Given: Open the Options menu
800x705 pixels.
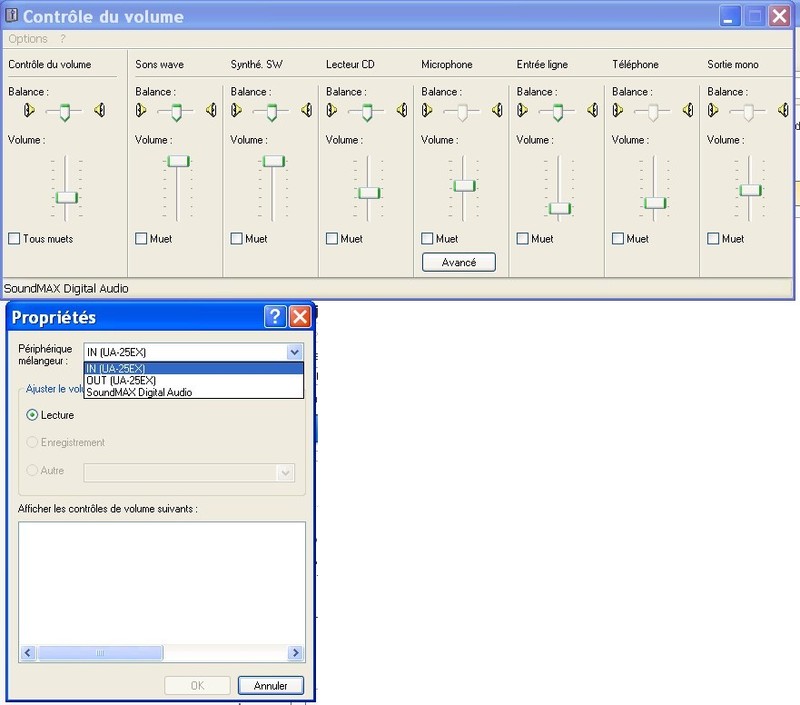Looking at the screenshot, I should coord(28,39).
